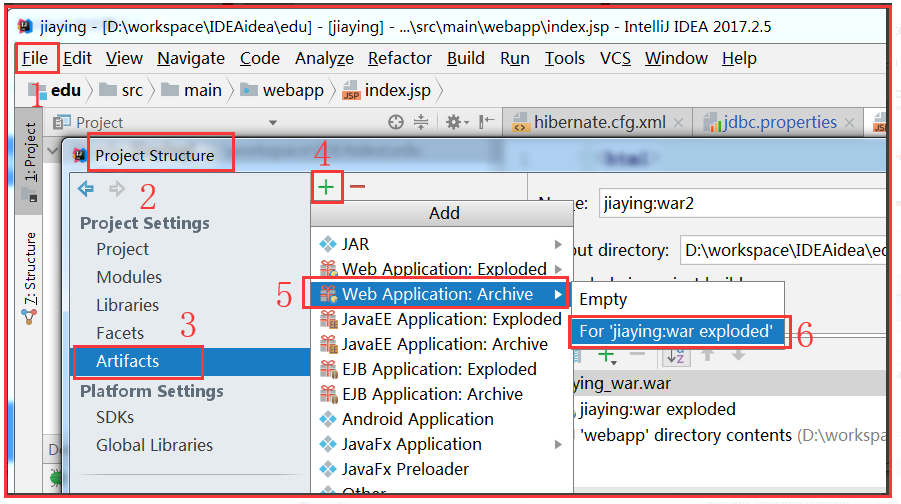901x504 pixels.
Task: Open the Project view dropdown
Action: tap(273, 122)
